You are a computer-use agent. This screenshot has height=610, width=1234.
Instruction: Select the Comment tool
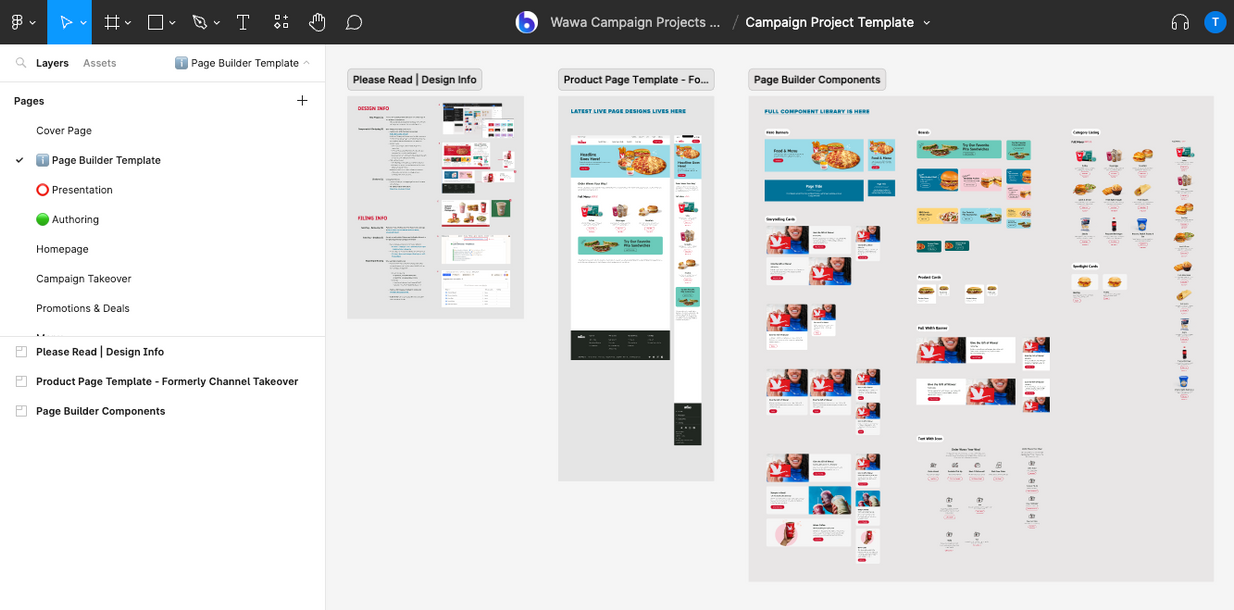[354, 22]
